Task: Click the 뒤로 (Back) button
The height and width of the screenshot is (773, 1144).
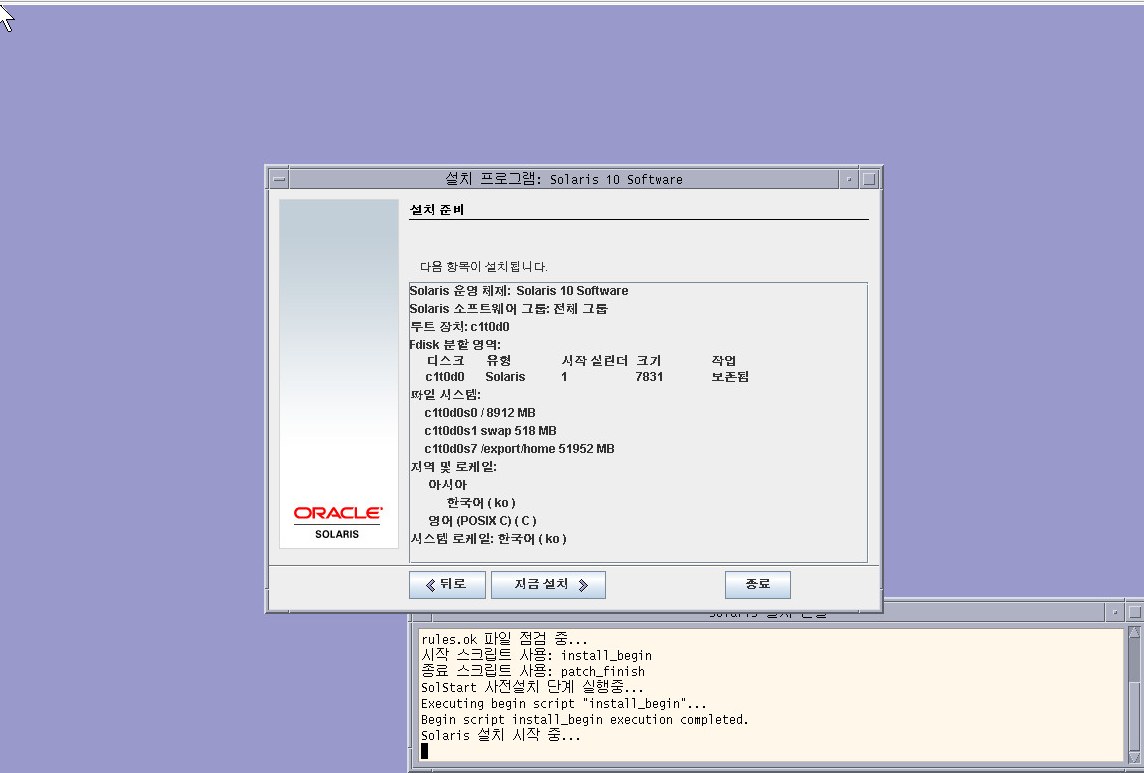Action: click(x=447, y=585)
